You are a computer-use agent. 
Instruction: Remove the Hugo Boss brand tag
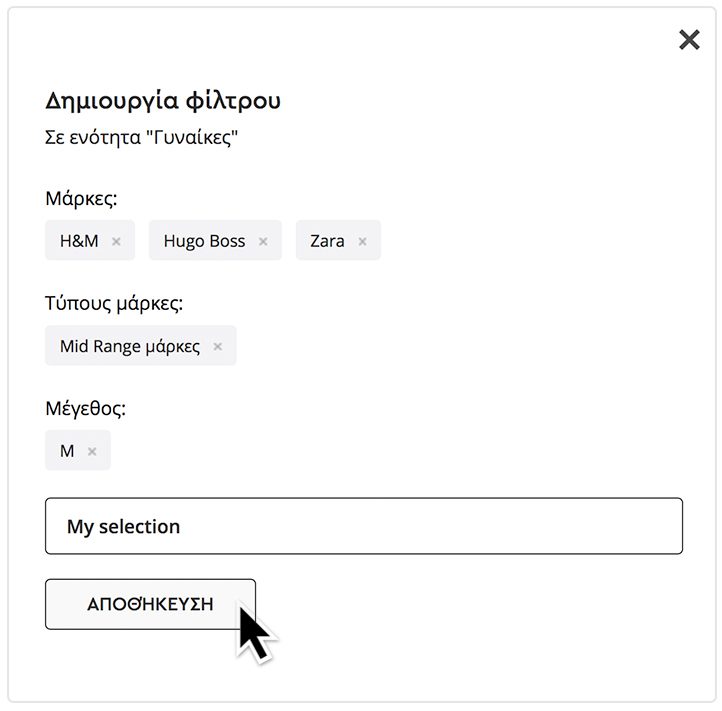(x=263, y=242)
